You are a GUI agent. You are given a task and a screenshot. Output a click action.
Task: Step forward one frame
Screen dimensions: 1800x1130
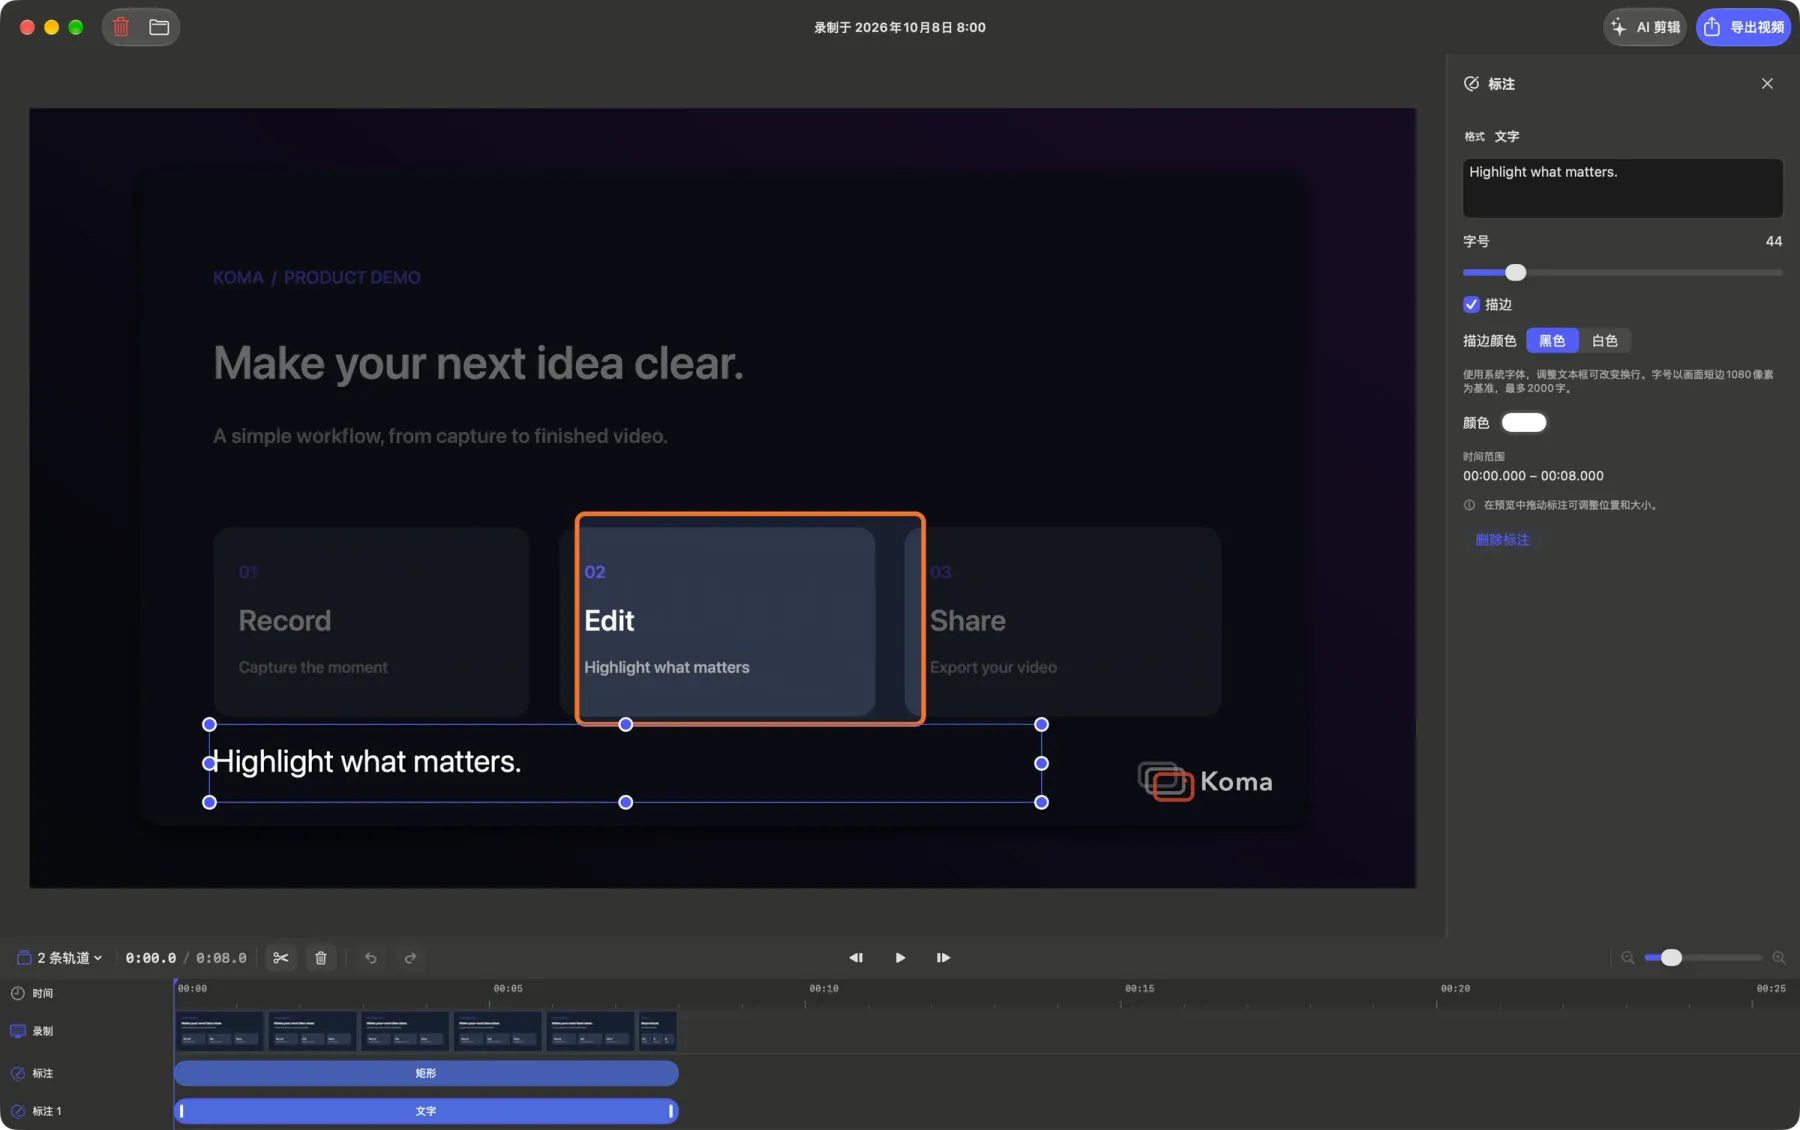[x=943, y=958]
